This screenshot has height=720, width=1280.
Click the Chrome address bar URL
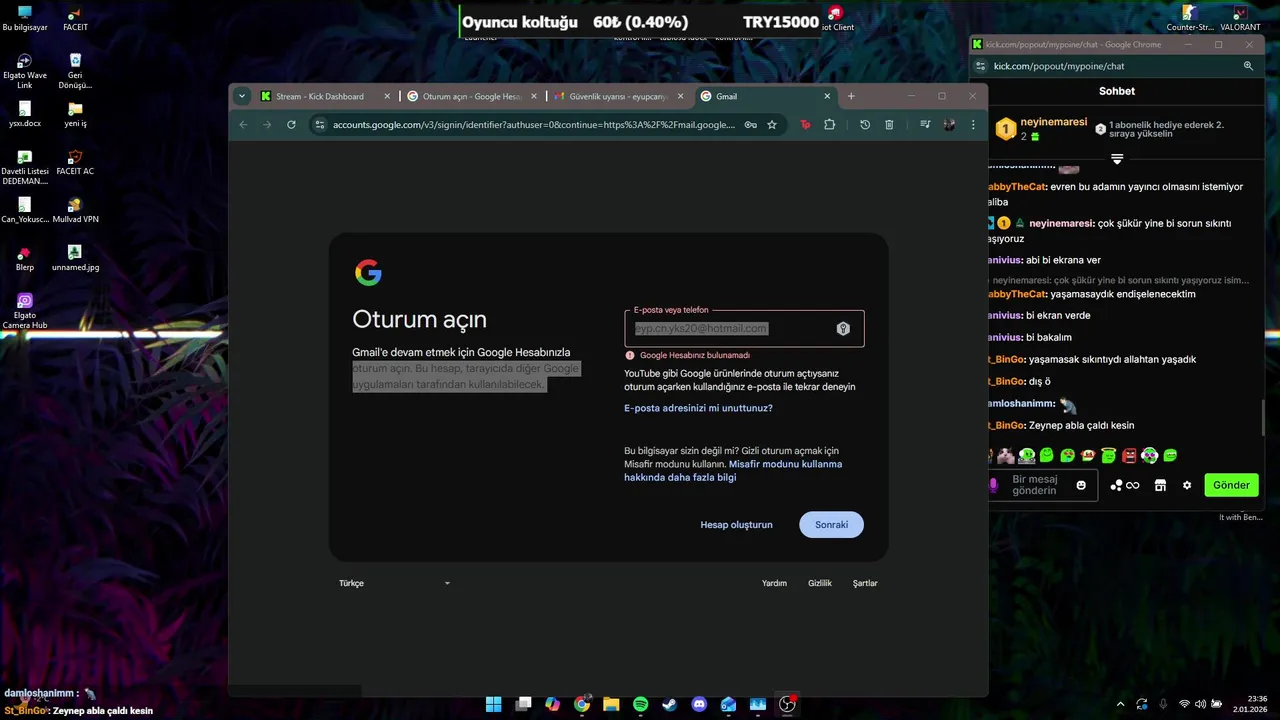[533, 125]
